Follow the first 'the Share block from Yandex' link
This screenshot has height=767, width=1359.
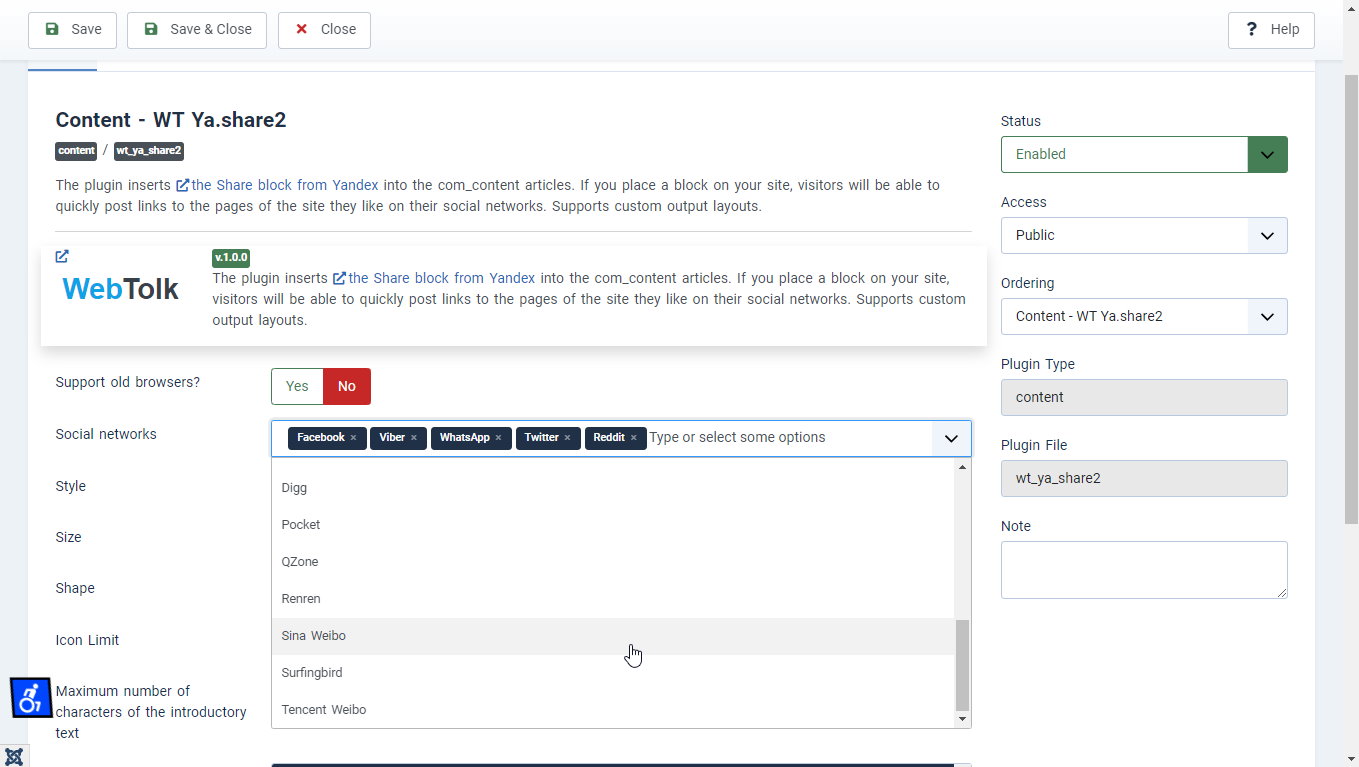277,185
